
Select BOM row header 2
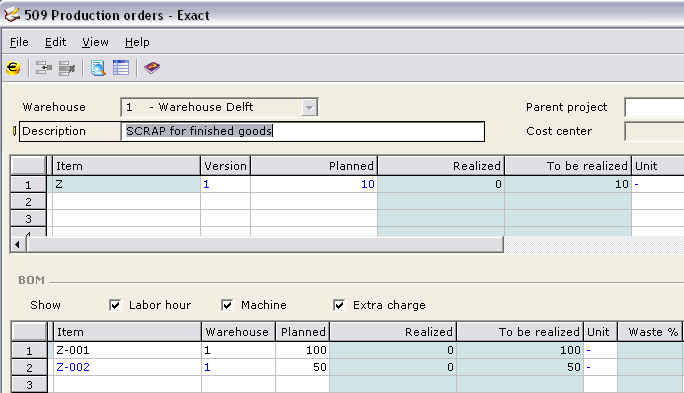point(29,367)
